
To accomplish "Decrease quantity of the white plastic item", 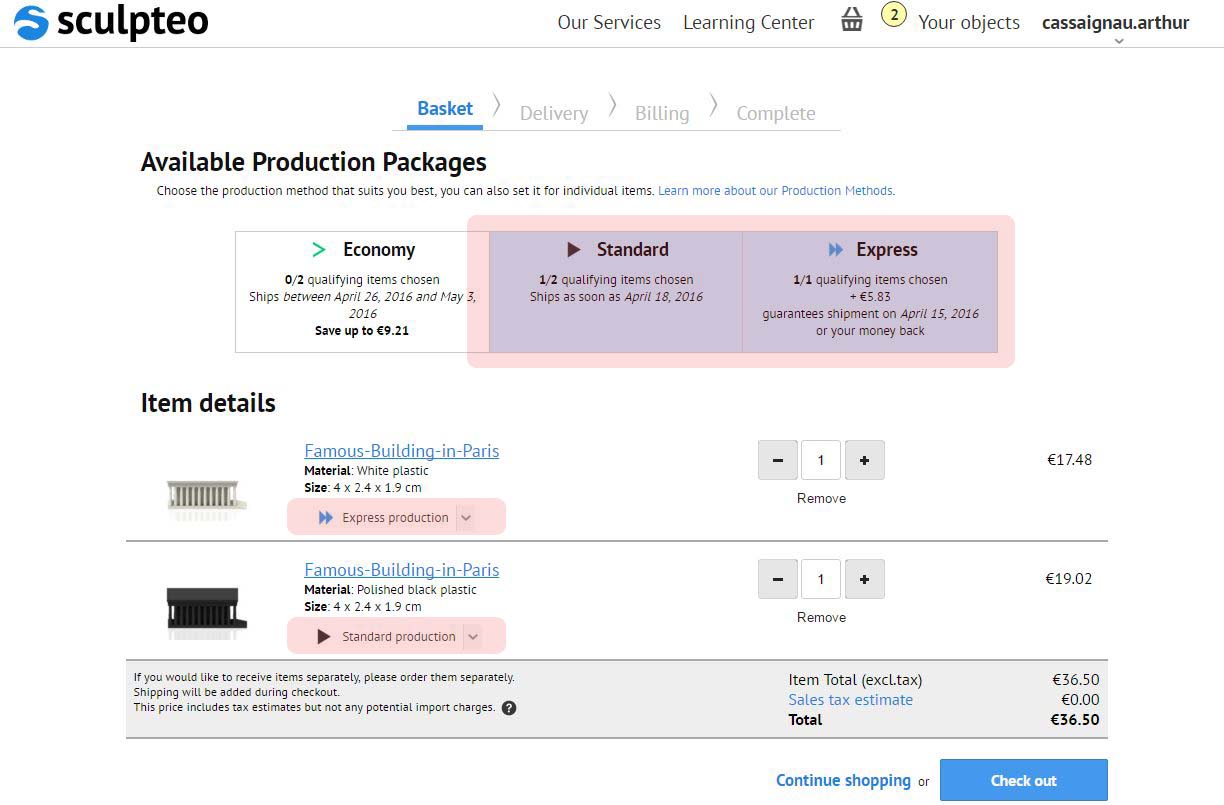I will coord(778,461).
